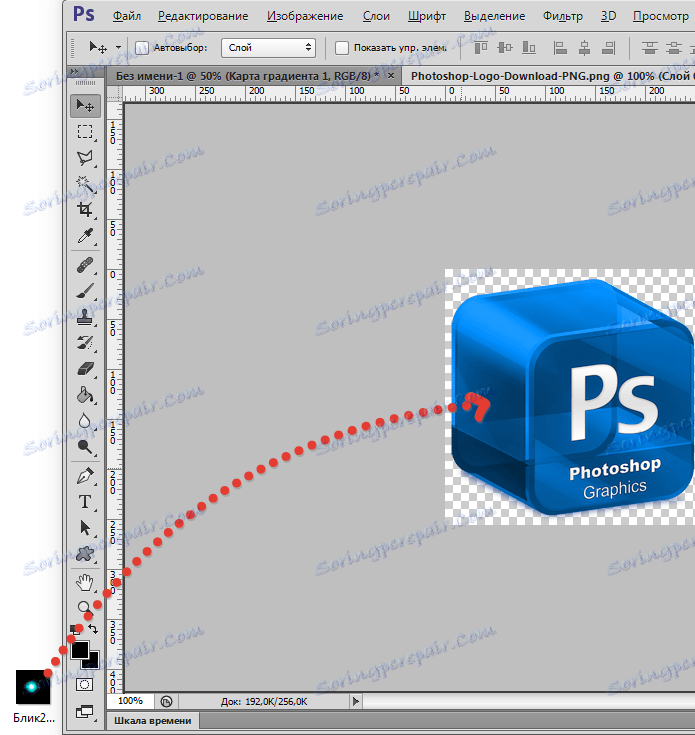Select the Pen tool
This screenshot has height=735, width=695.
coord(85,476)
